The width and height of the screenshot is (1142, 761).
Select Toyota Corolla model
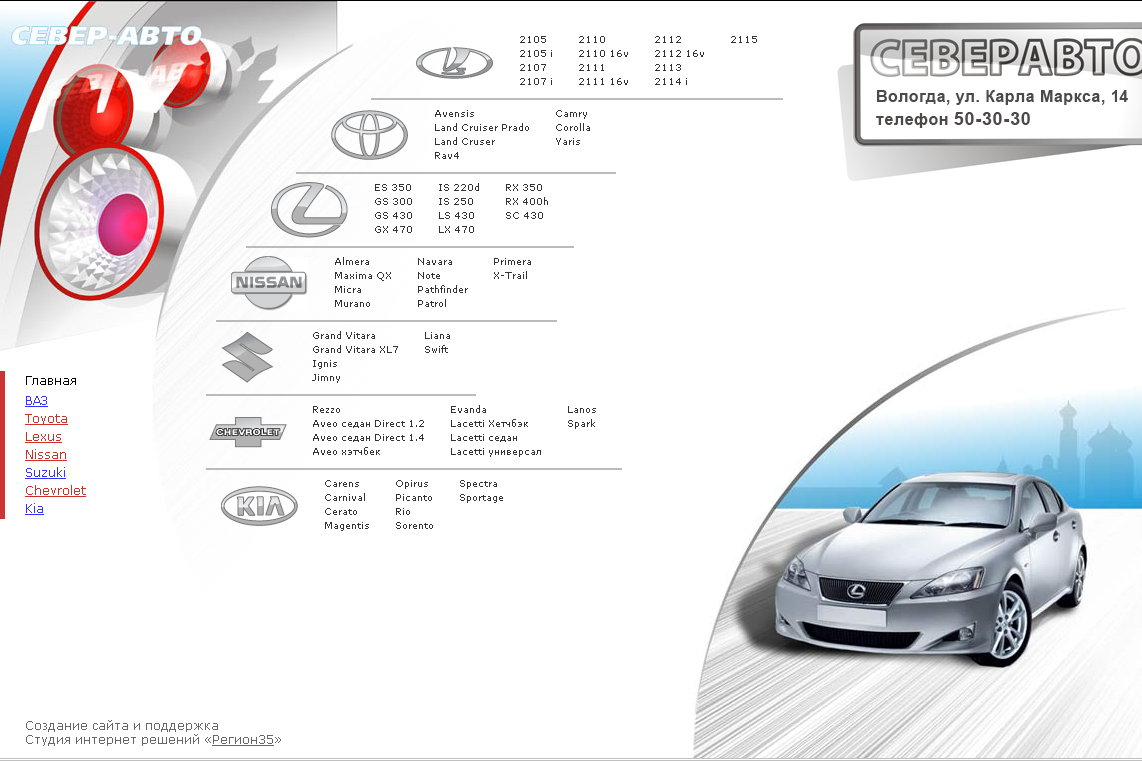pos(572,127)
